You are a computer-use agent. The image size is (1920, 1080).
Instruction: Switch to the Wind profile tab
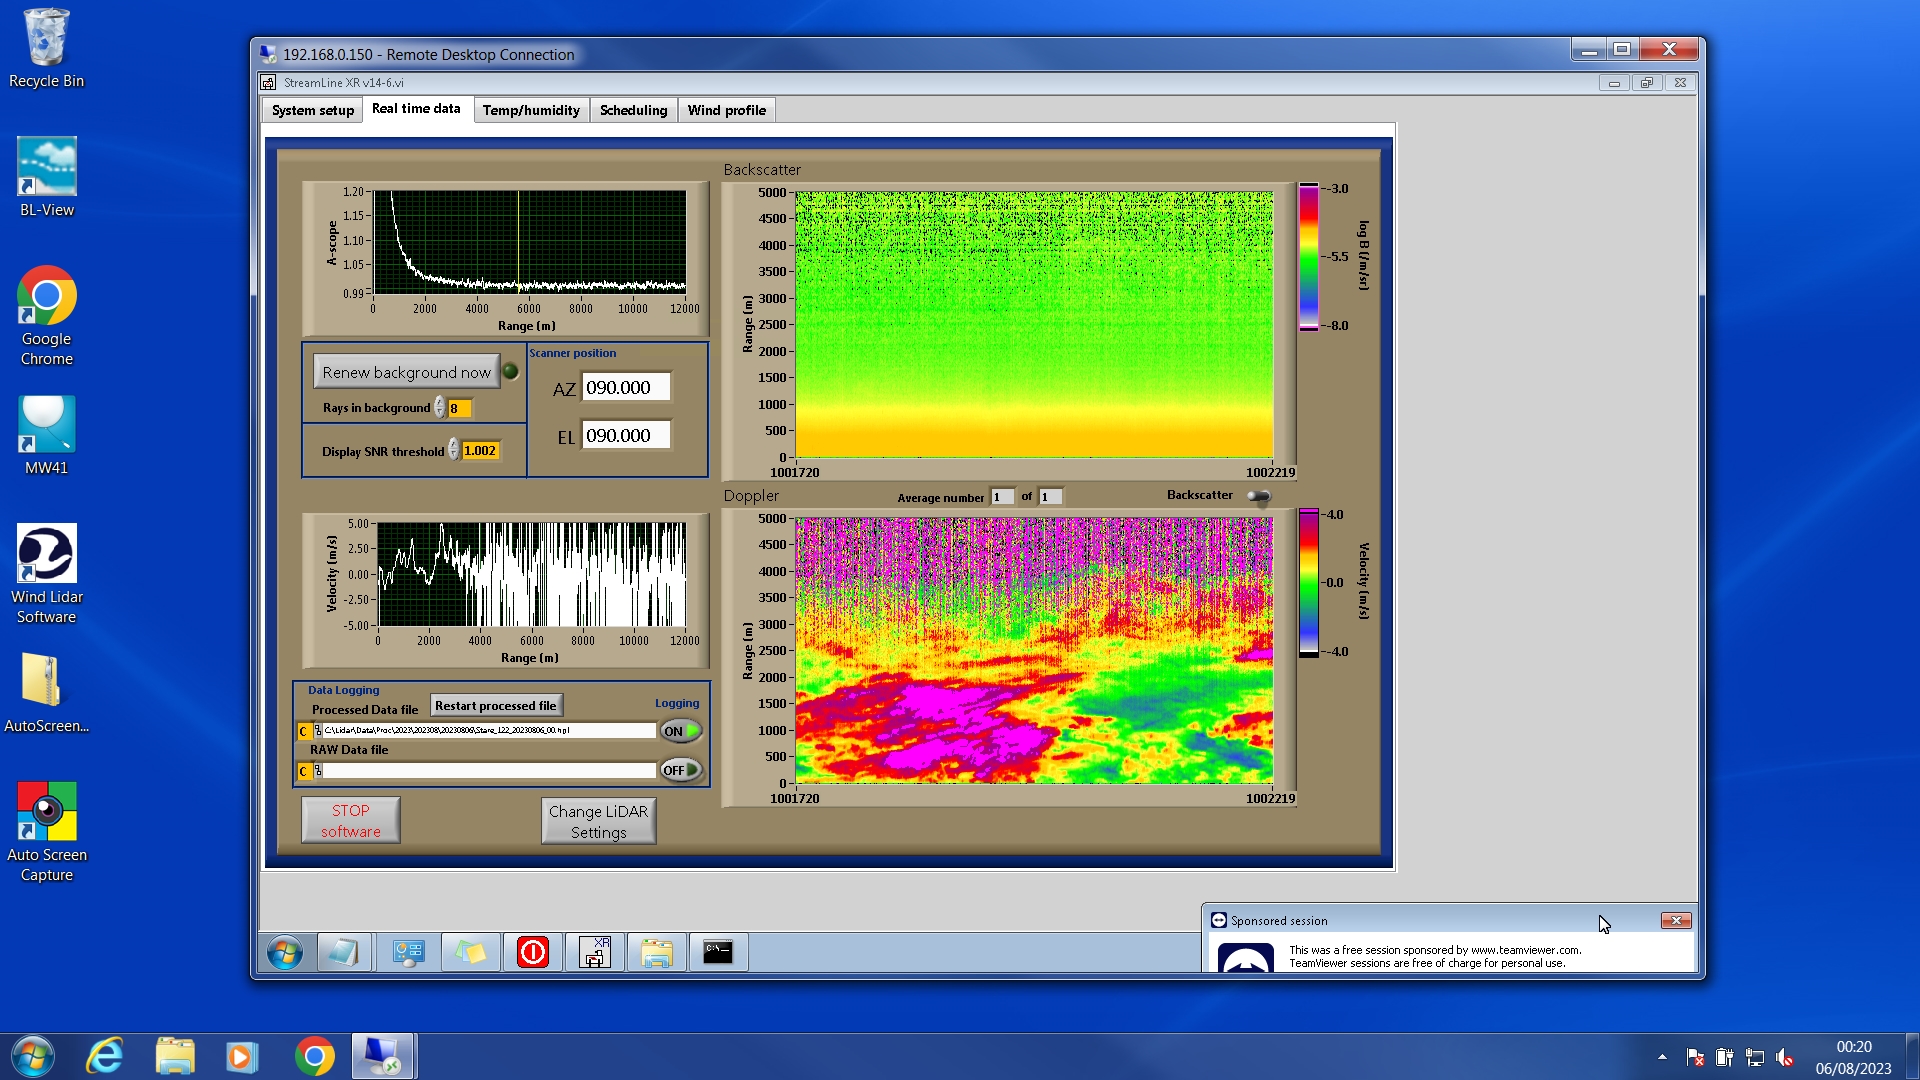click(x=726, y=110)
